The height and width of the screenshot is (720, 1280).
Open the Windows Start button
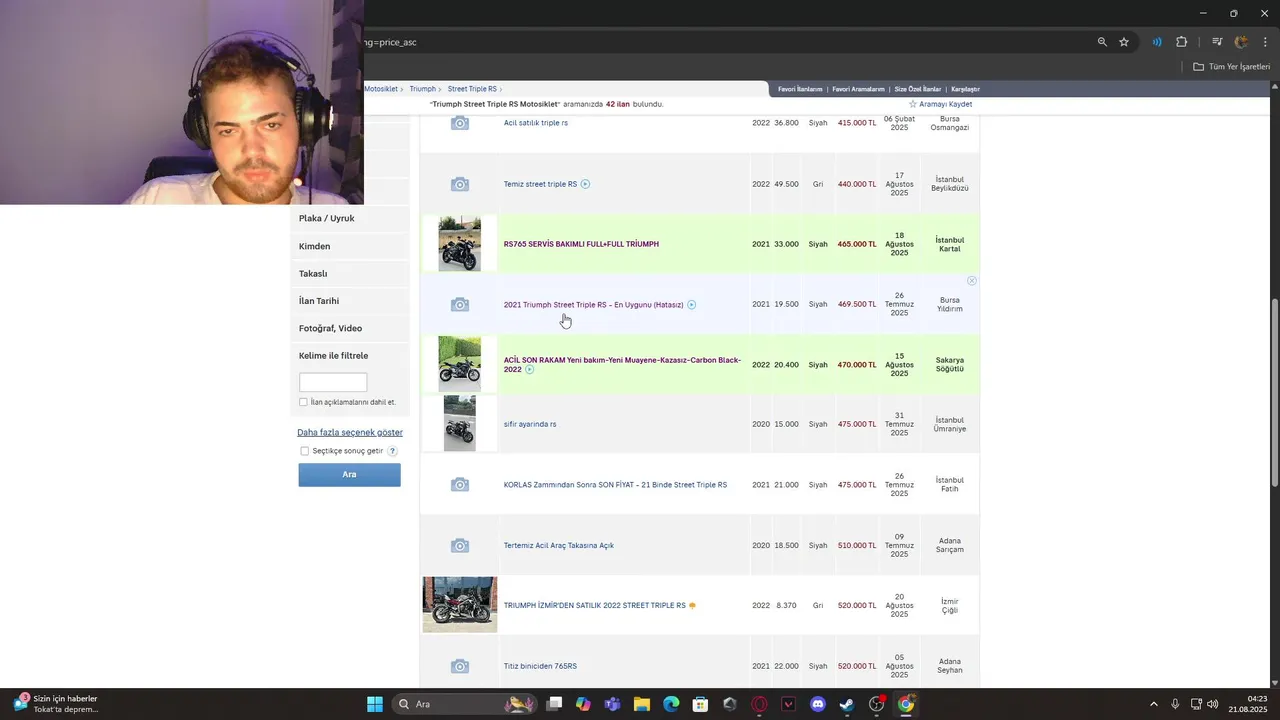coord(375,704)
